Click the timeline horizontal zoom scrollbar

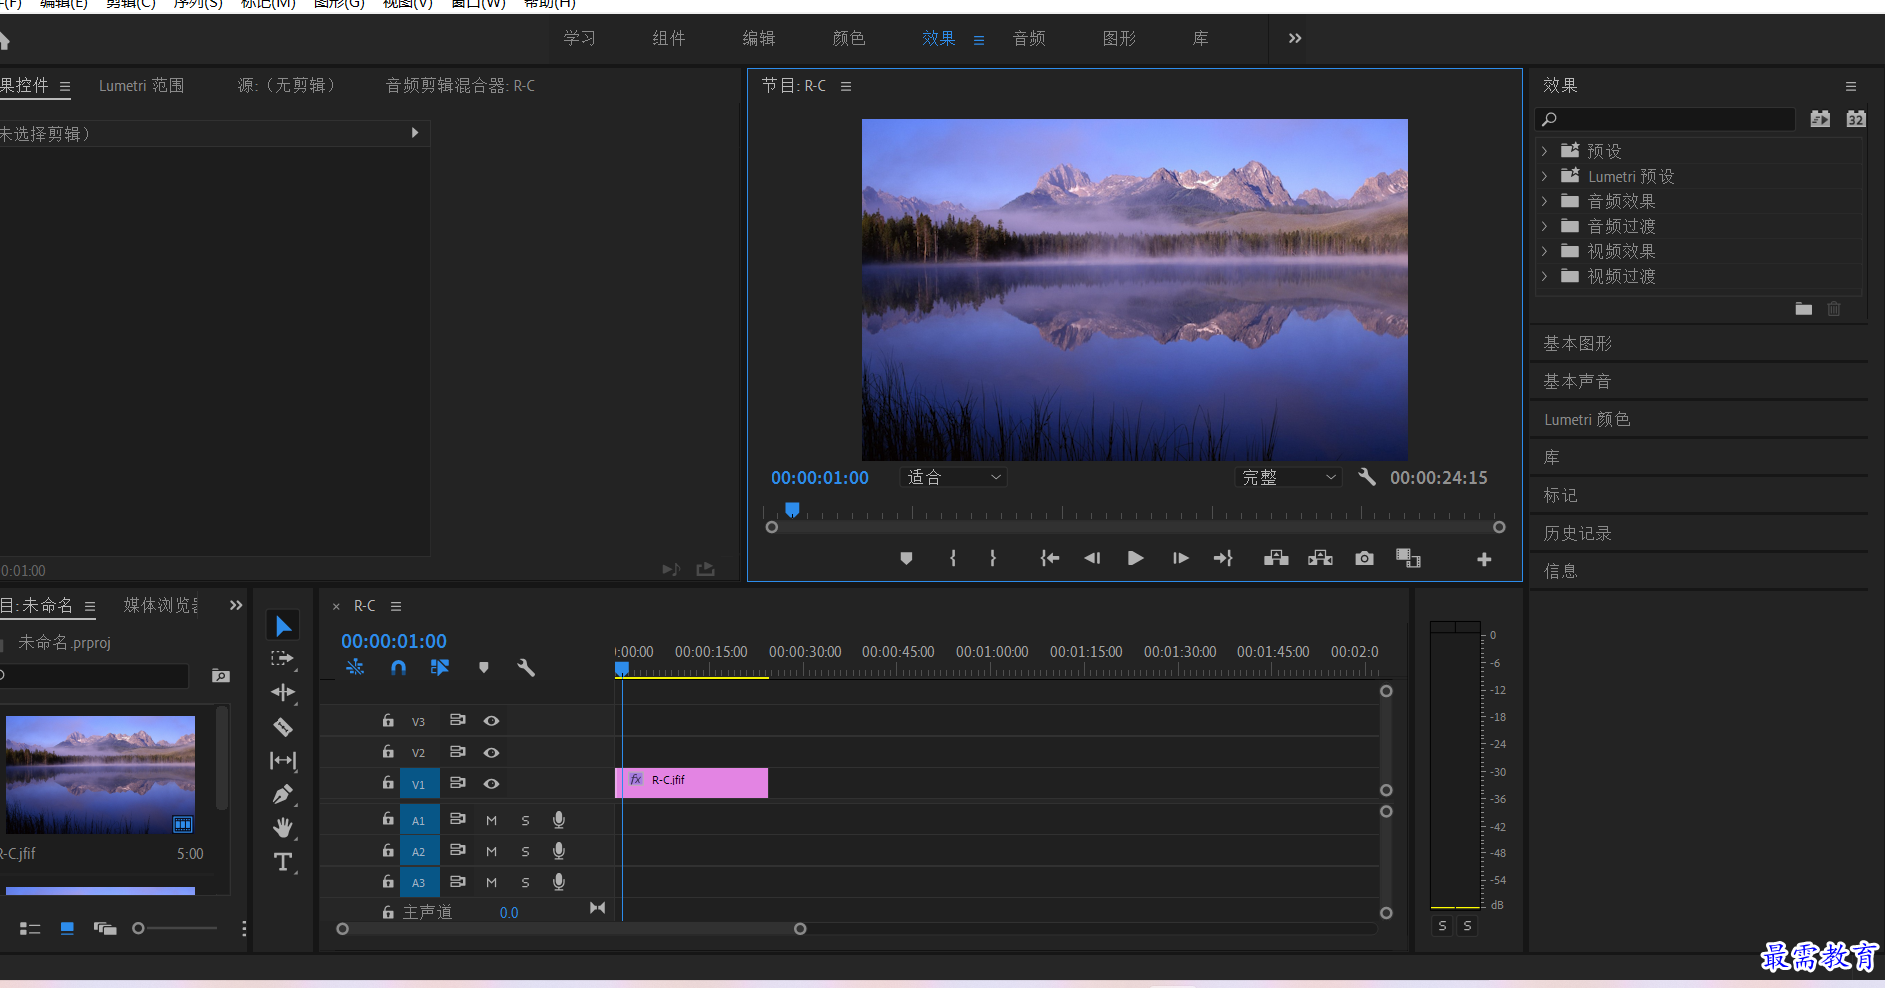[x=571, y=929]
